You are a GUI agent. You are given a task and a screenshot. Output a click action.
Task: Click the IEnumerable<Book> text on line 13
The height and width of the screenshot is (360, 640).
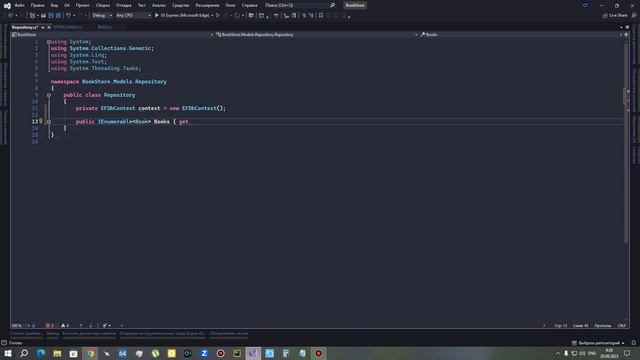[124, 122]
